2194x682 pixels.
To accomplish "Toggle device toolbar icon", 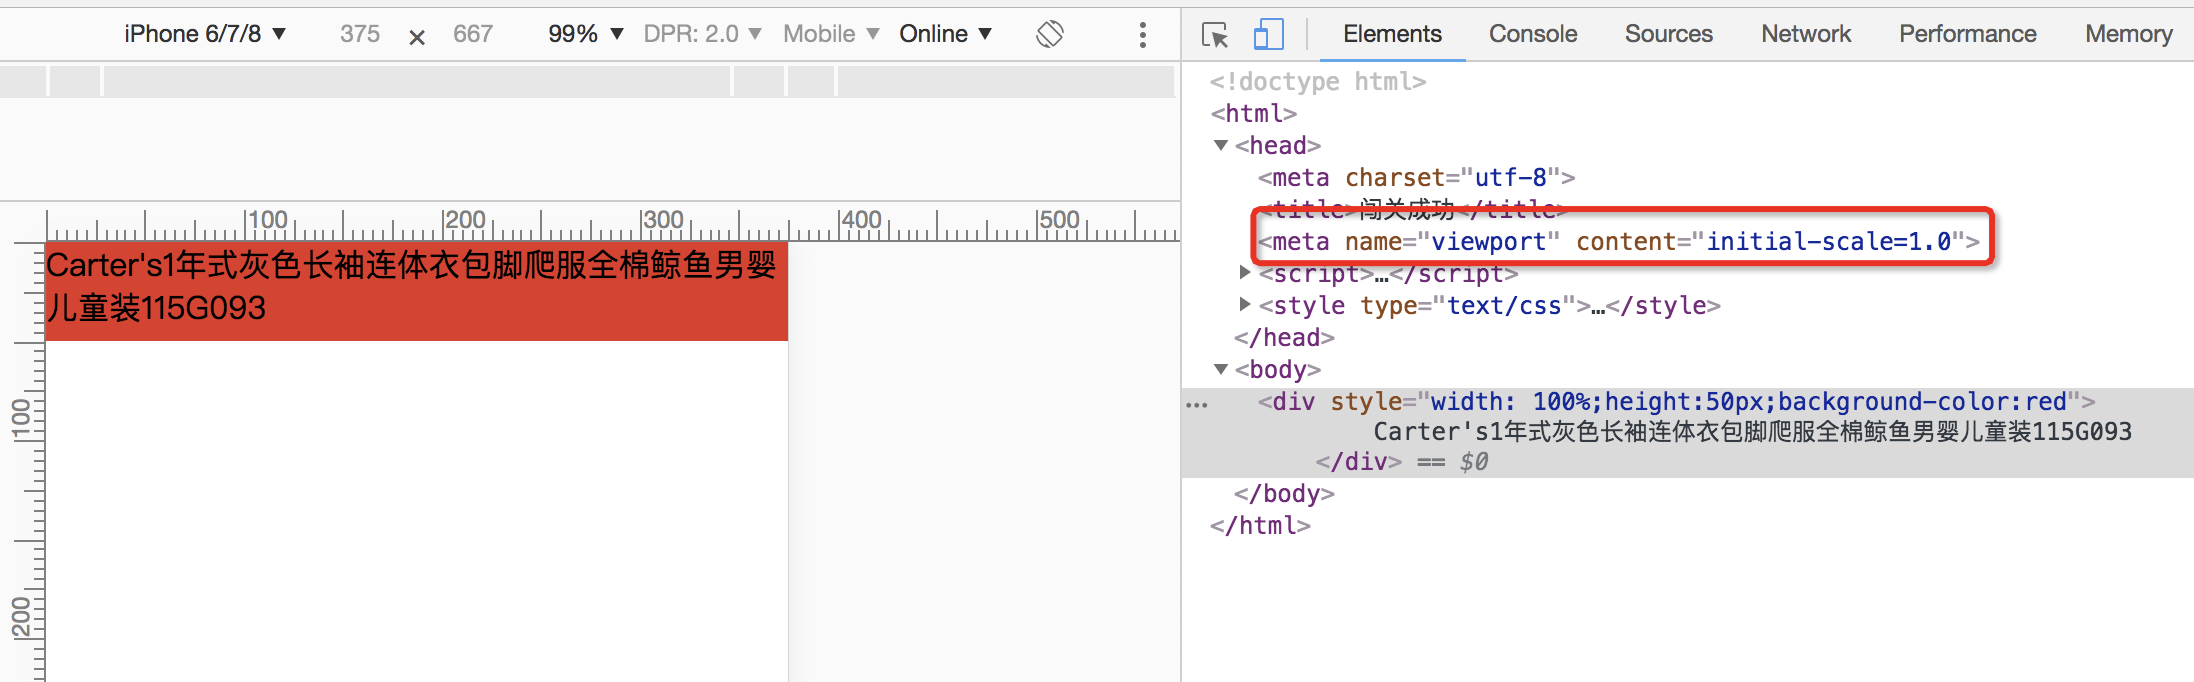I will click(1268, 35).
